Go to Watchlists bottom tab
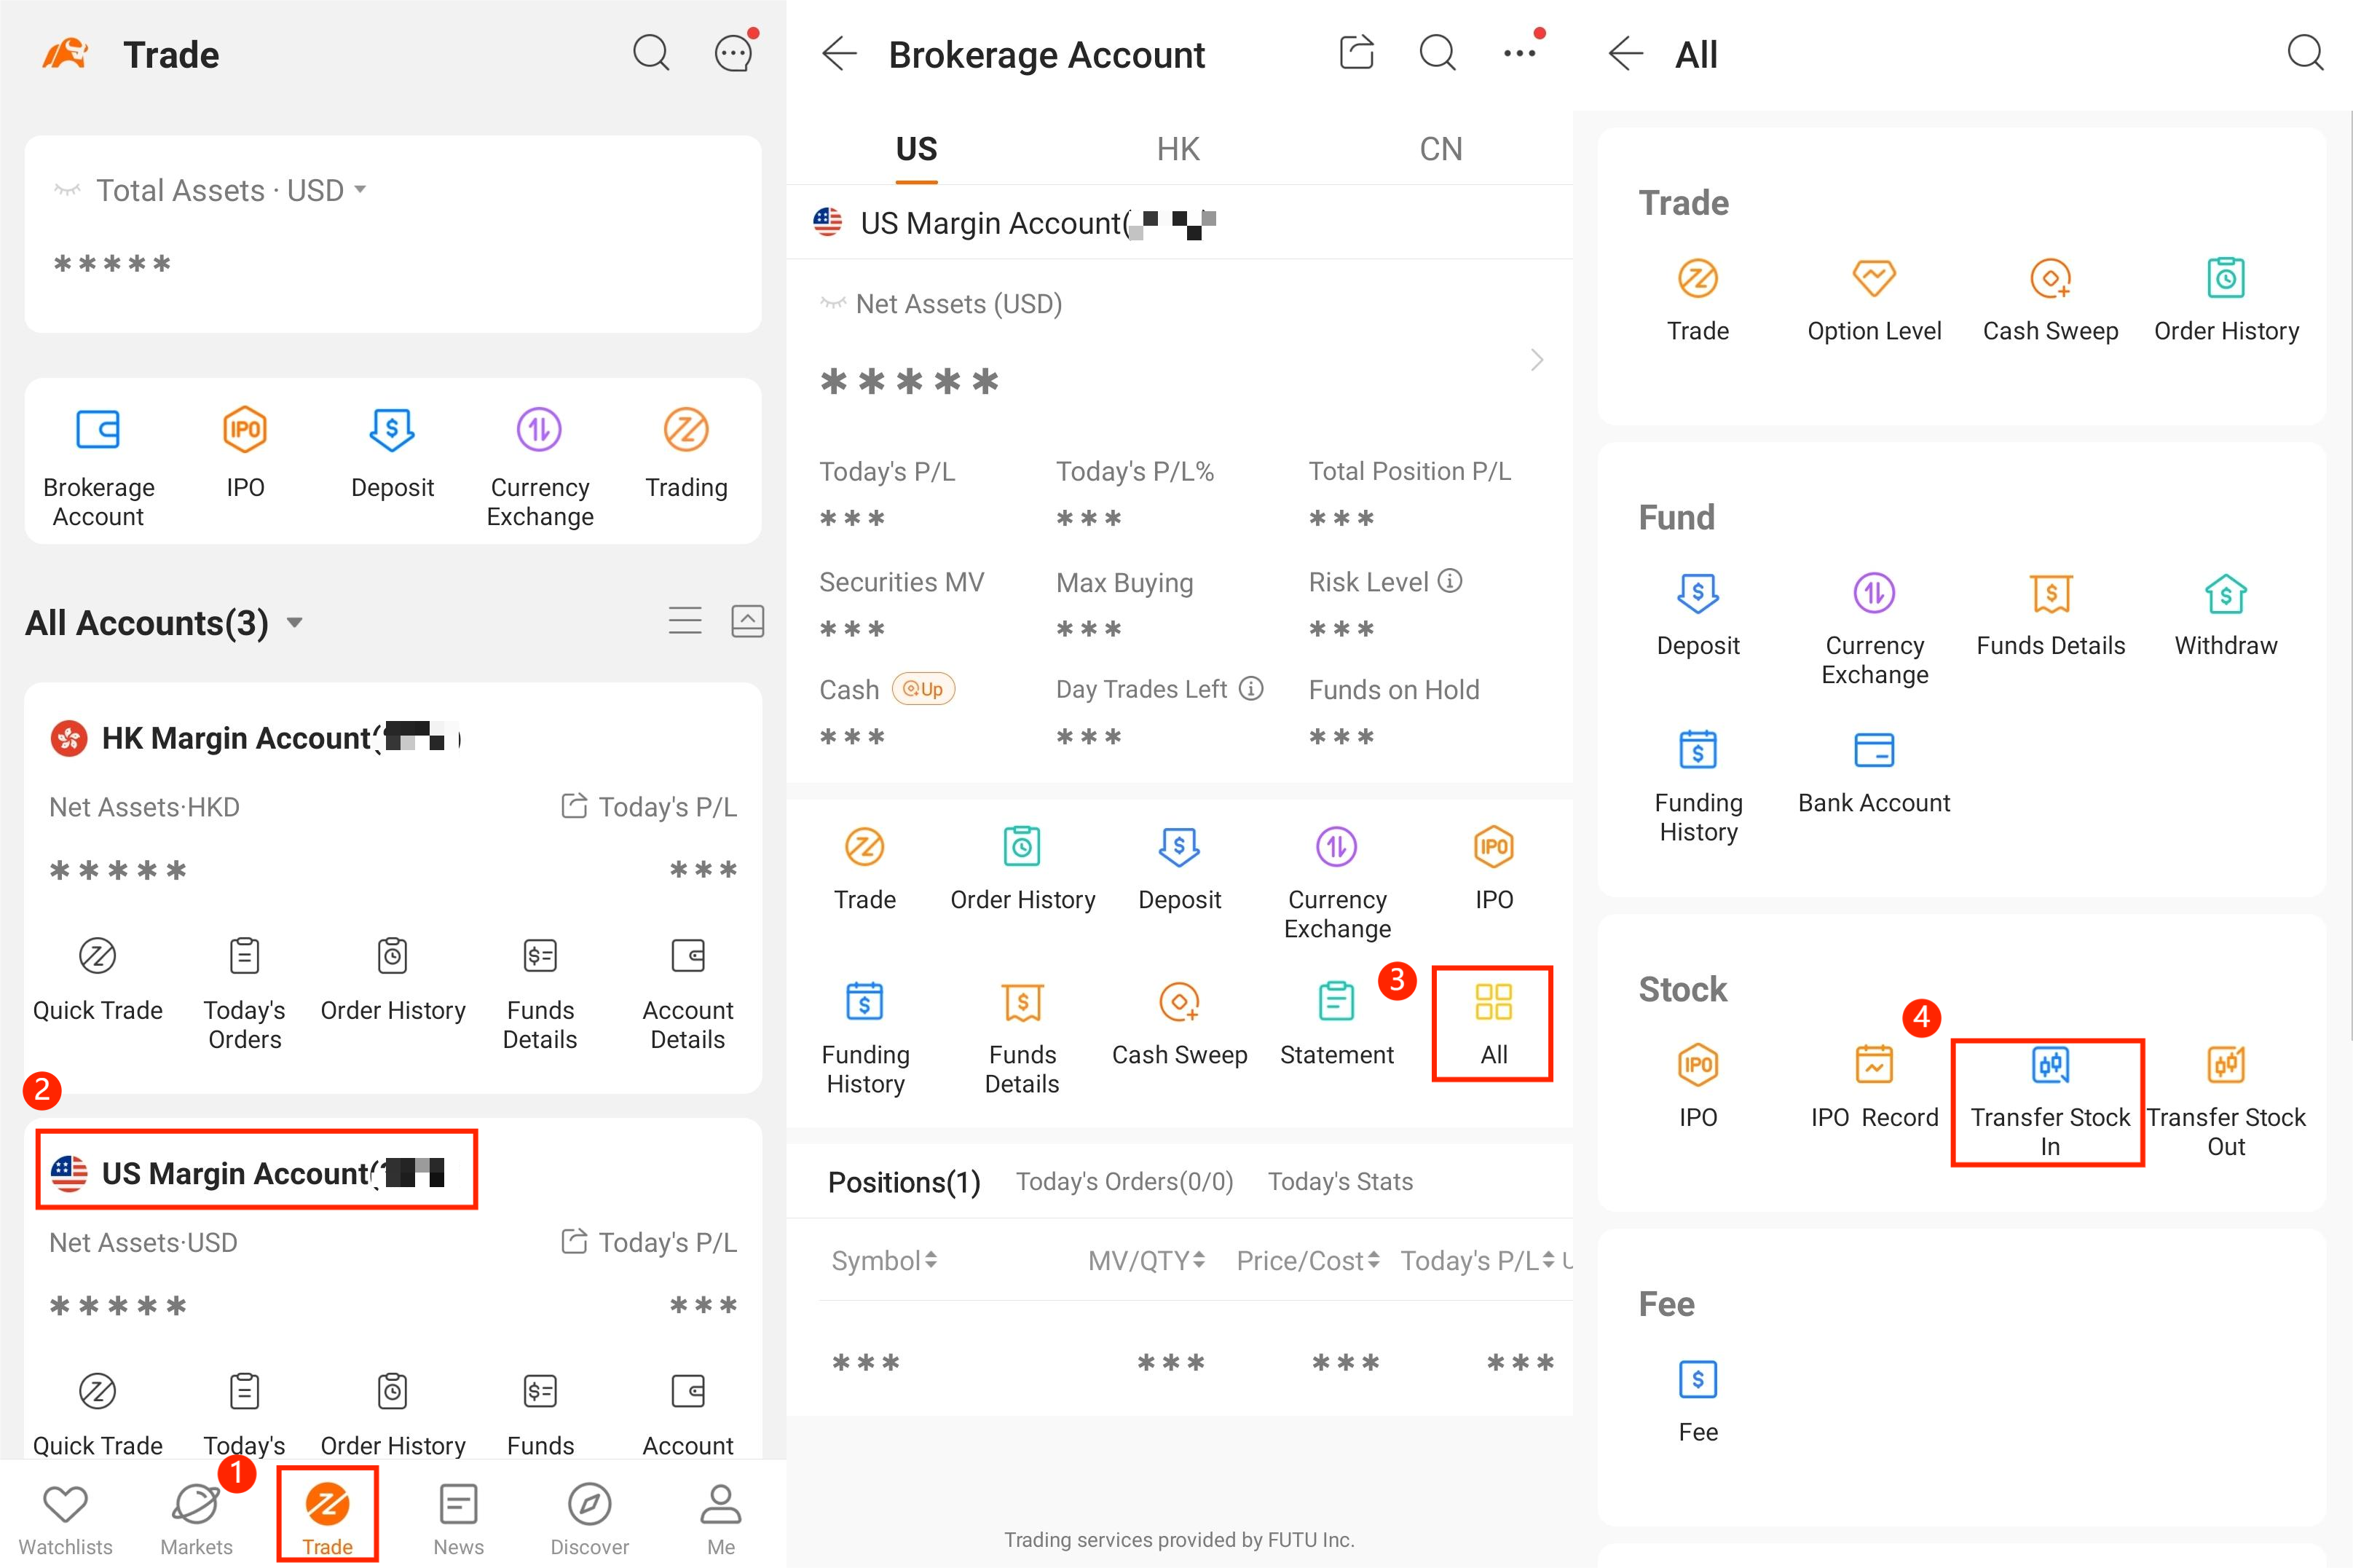The width and height of the screenshot is (2353, 1568). click(65, 1519)
